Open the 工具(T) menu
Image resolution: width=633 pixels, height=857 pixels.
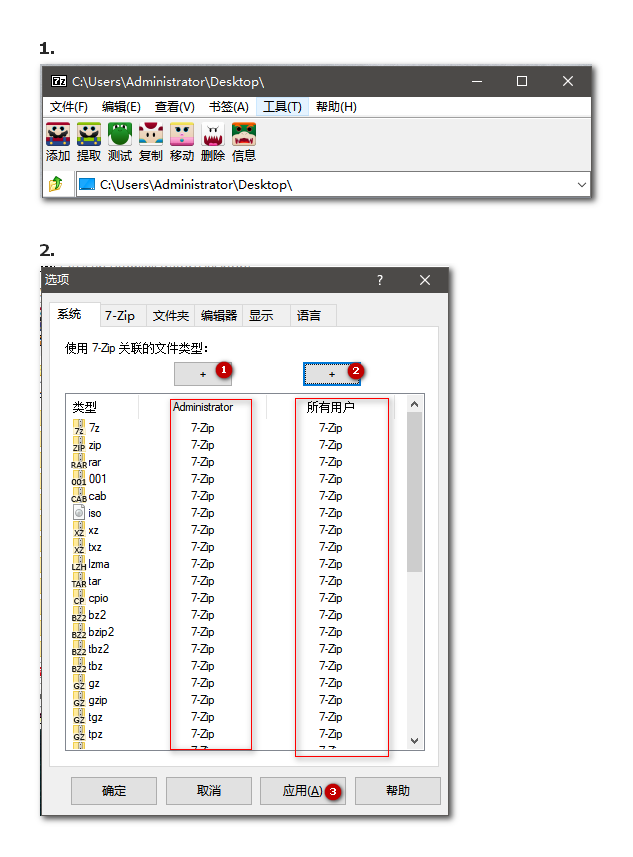pos(282,107)
